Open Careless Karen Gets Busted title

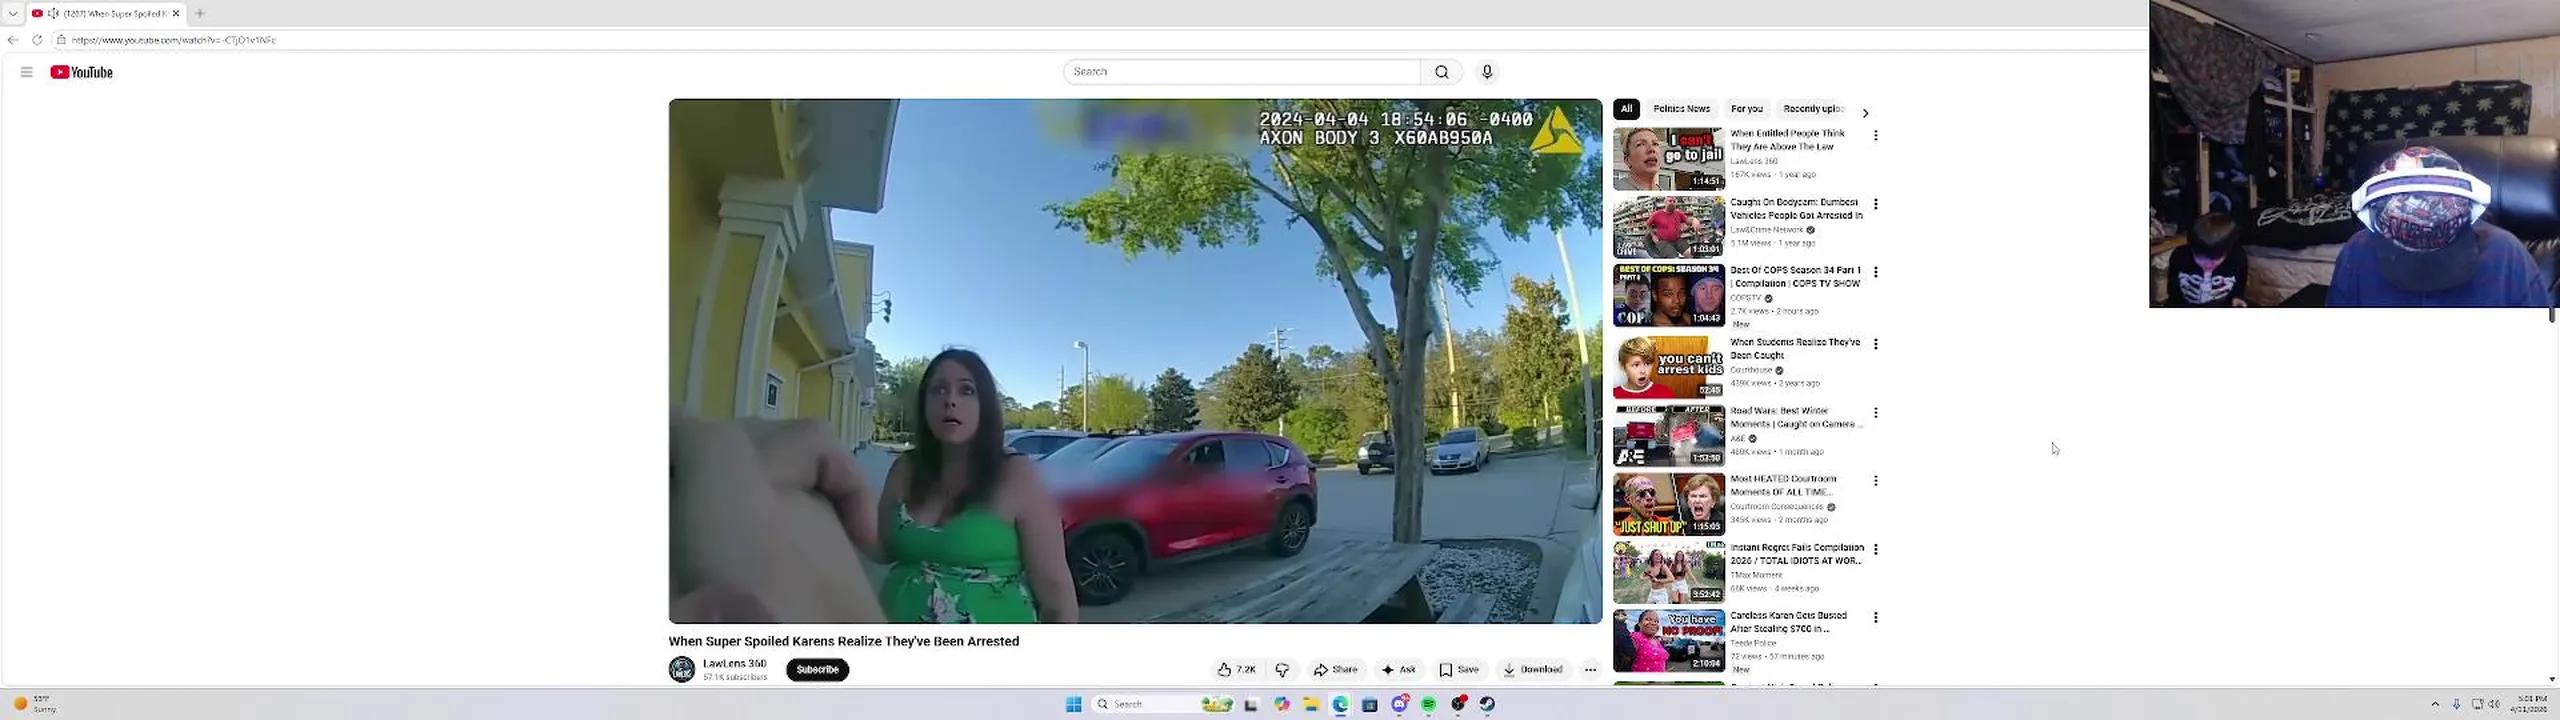pos(1789,622)
